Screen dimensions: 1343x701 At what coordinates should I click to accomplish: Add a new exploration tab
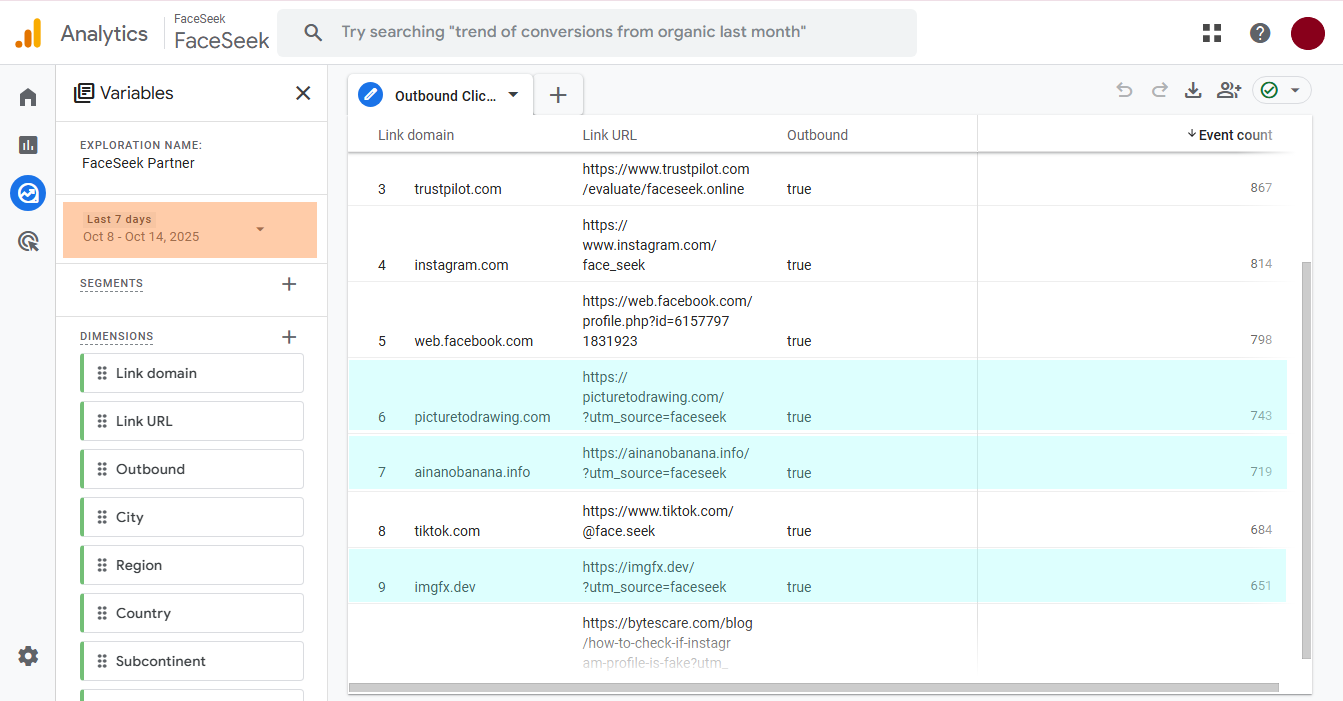(x=558, y=95)
